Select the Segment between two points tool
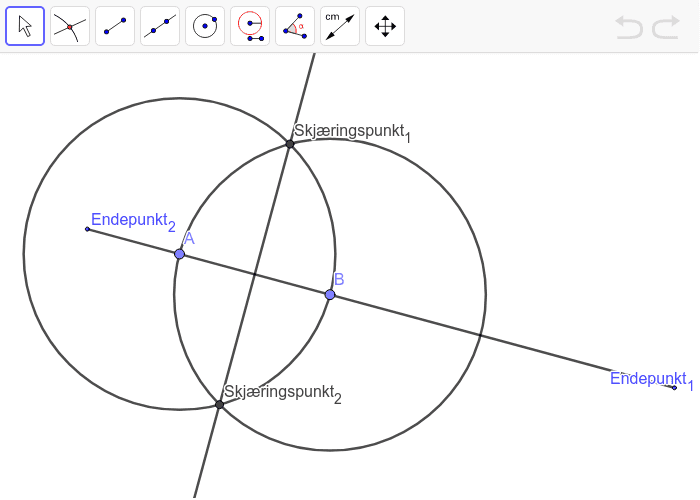 pyautogui.click(x=115, y=26)
